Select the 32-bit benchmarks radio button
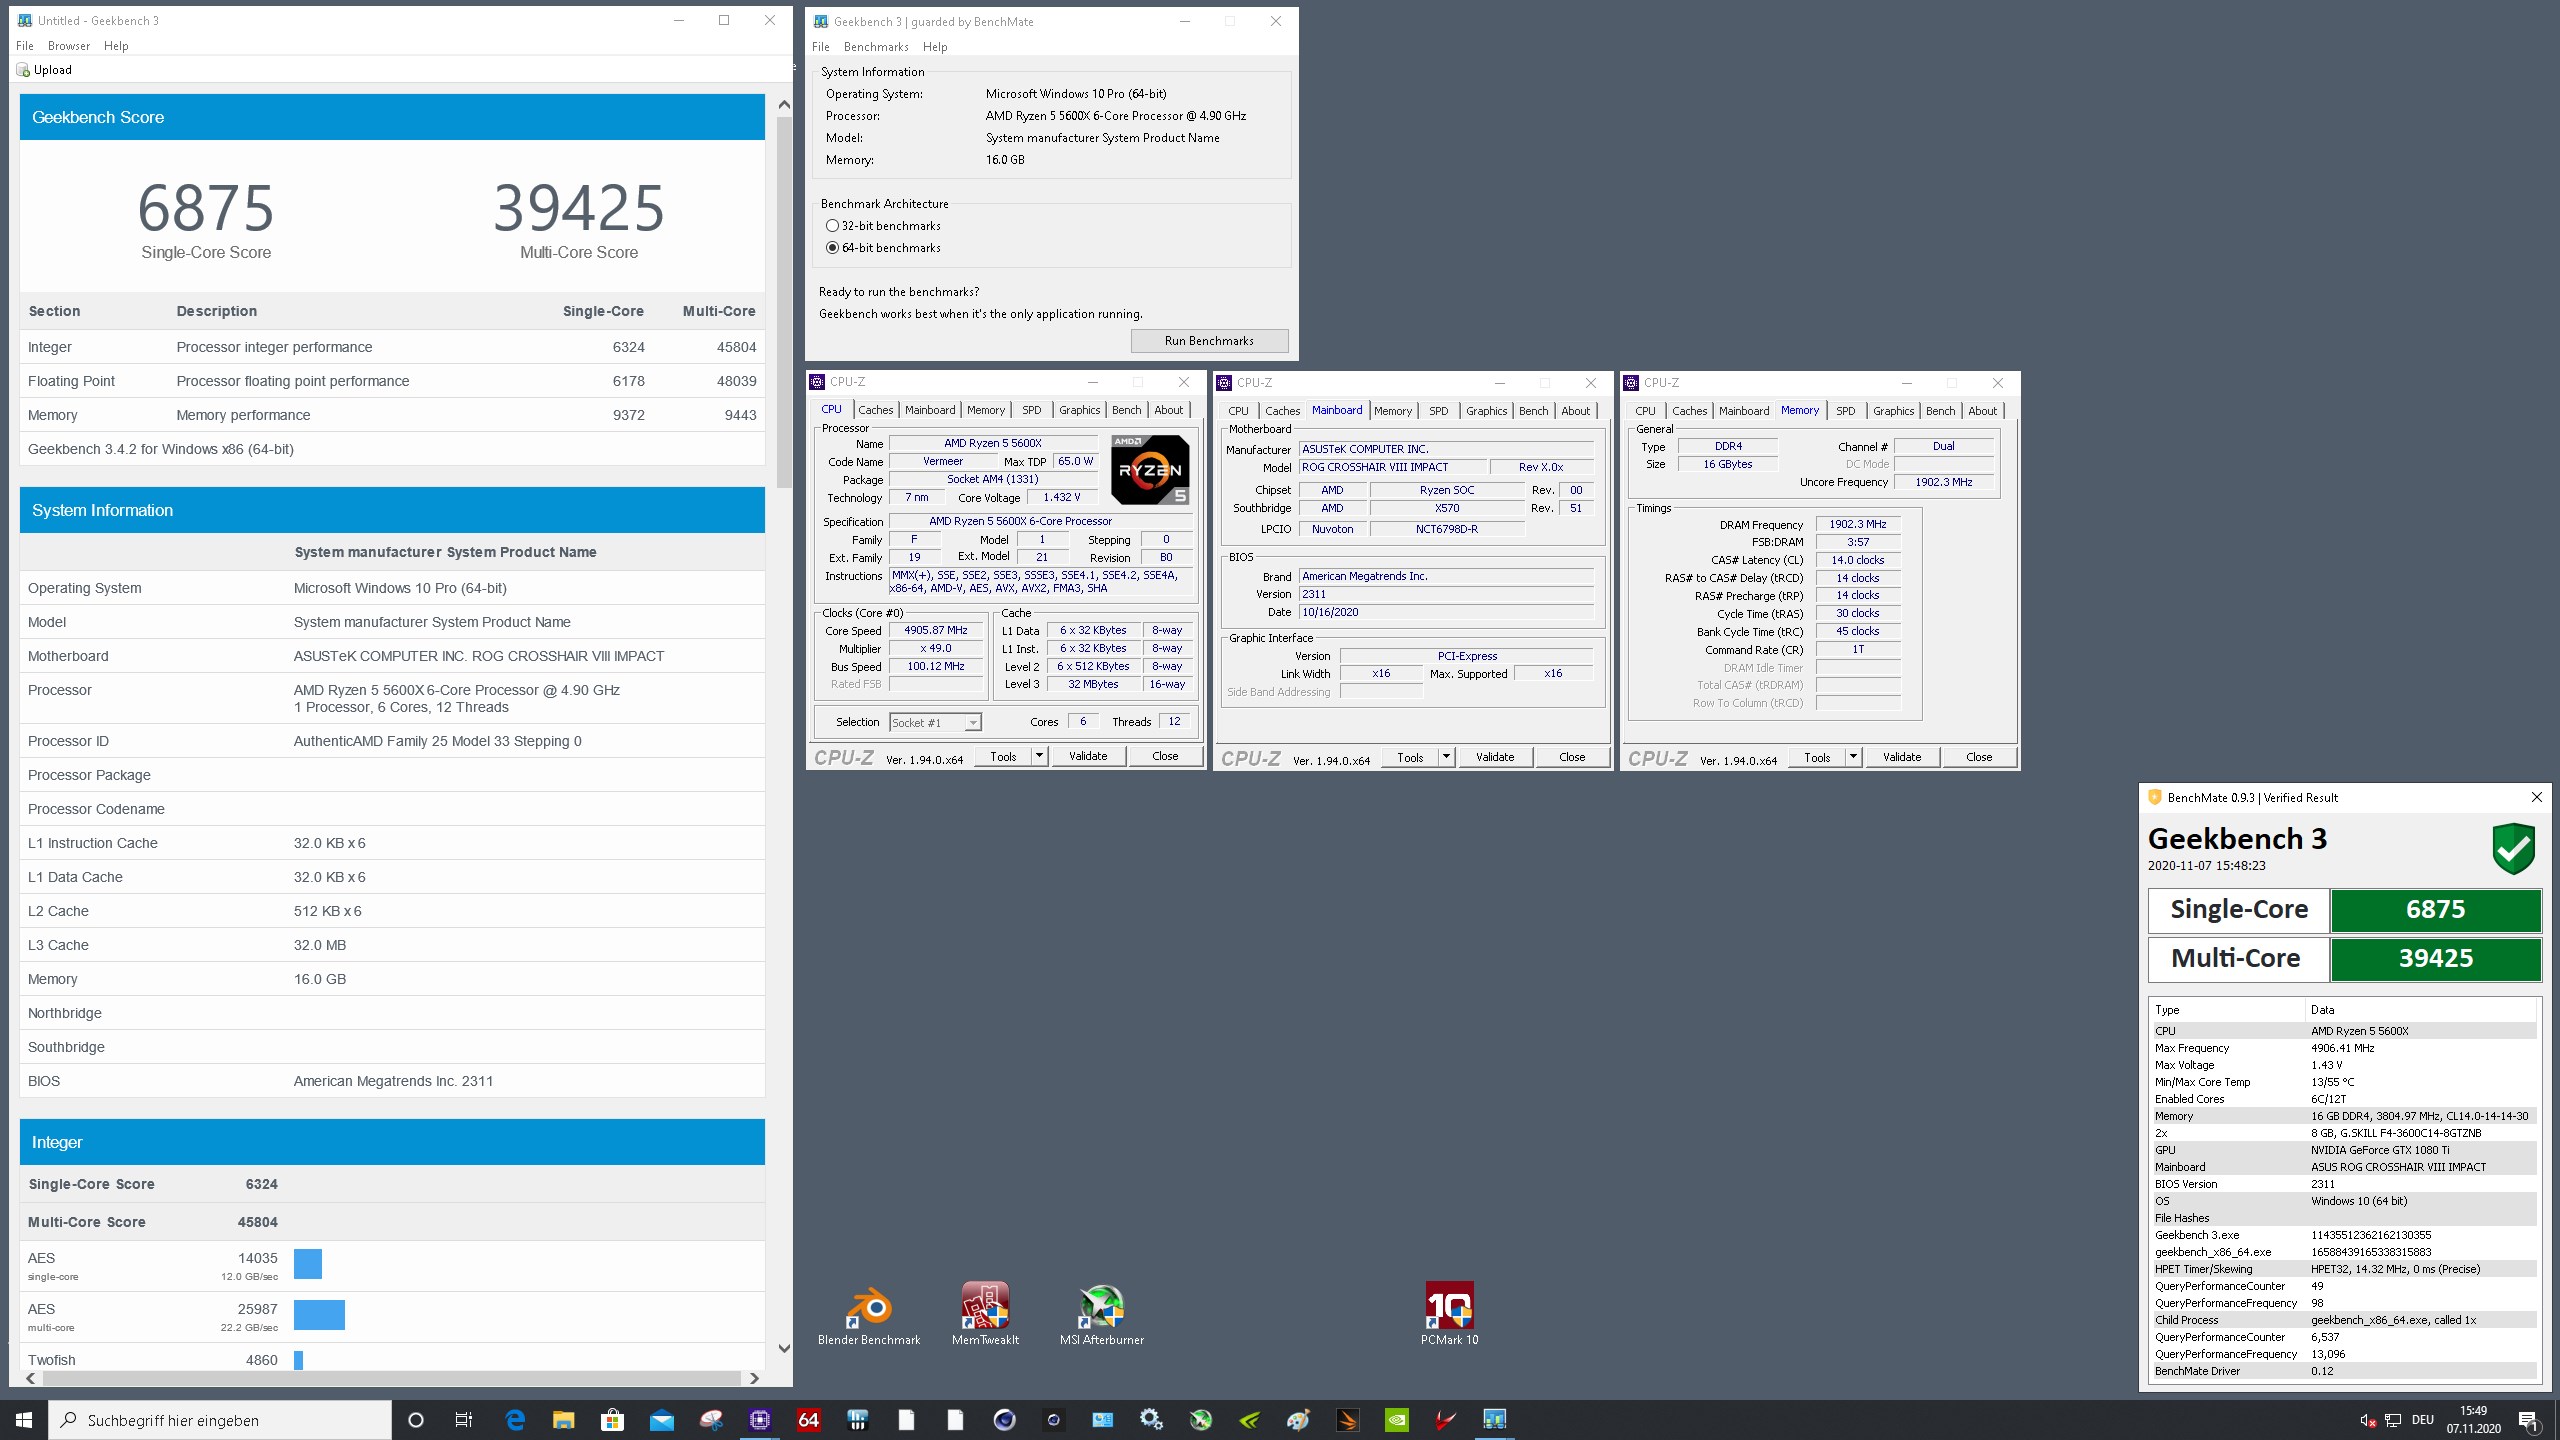The image size is (2560, 1440). tap(832, 226)
